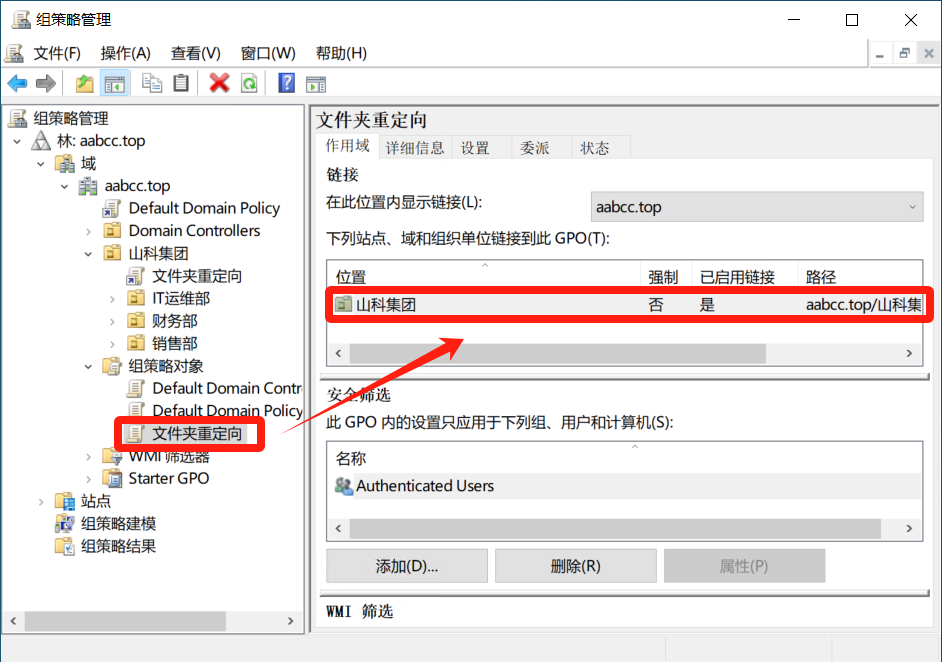This screenshot has width=942, height=662.
Task: Click the 删除(R) button
Action: pyautogui.click(x=575, y=566)
